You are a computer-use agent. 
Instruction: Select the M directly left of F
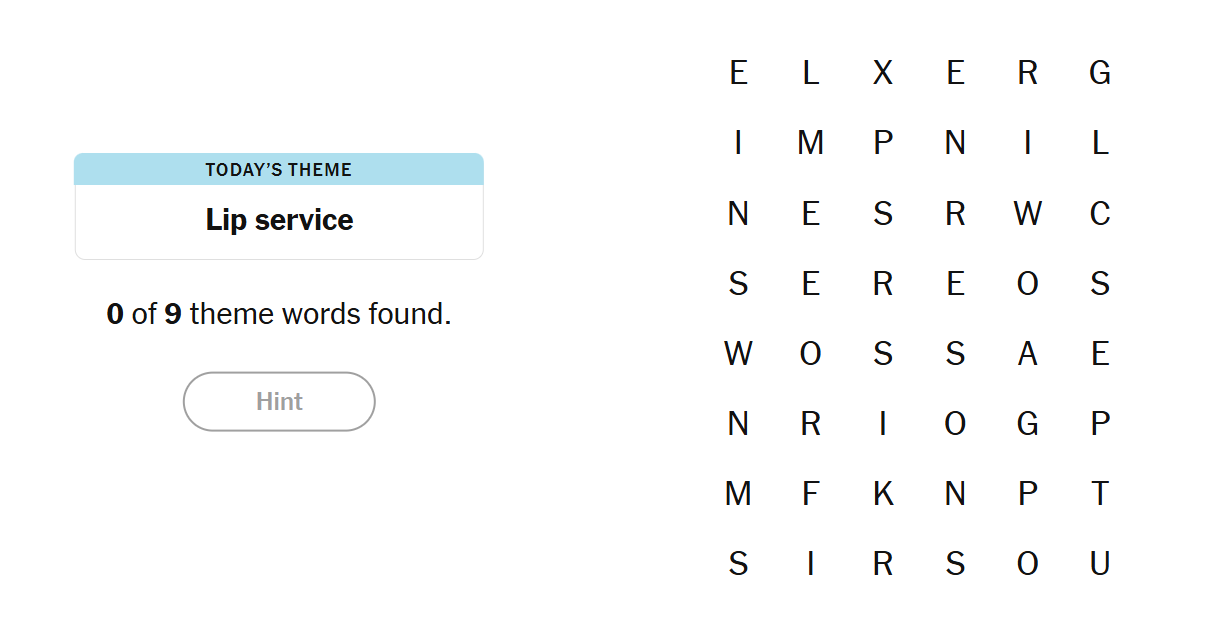tap(738, 494)
